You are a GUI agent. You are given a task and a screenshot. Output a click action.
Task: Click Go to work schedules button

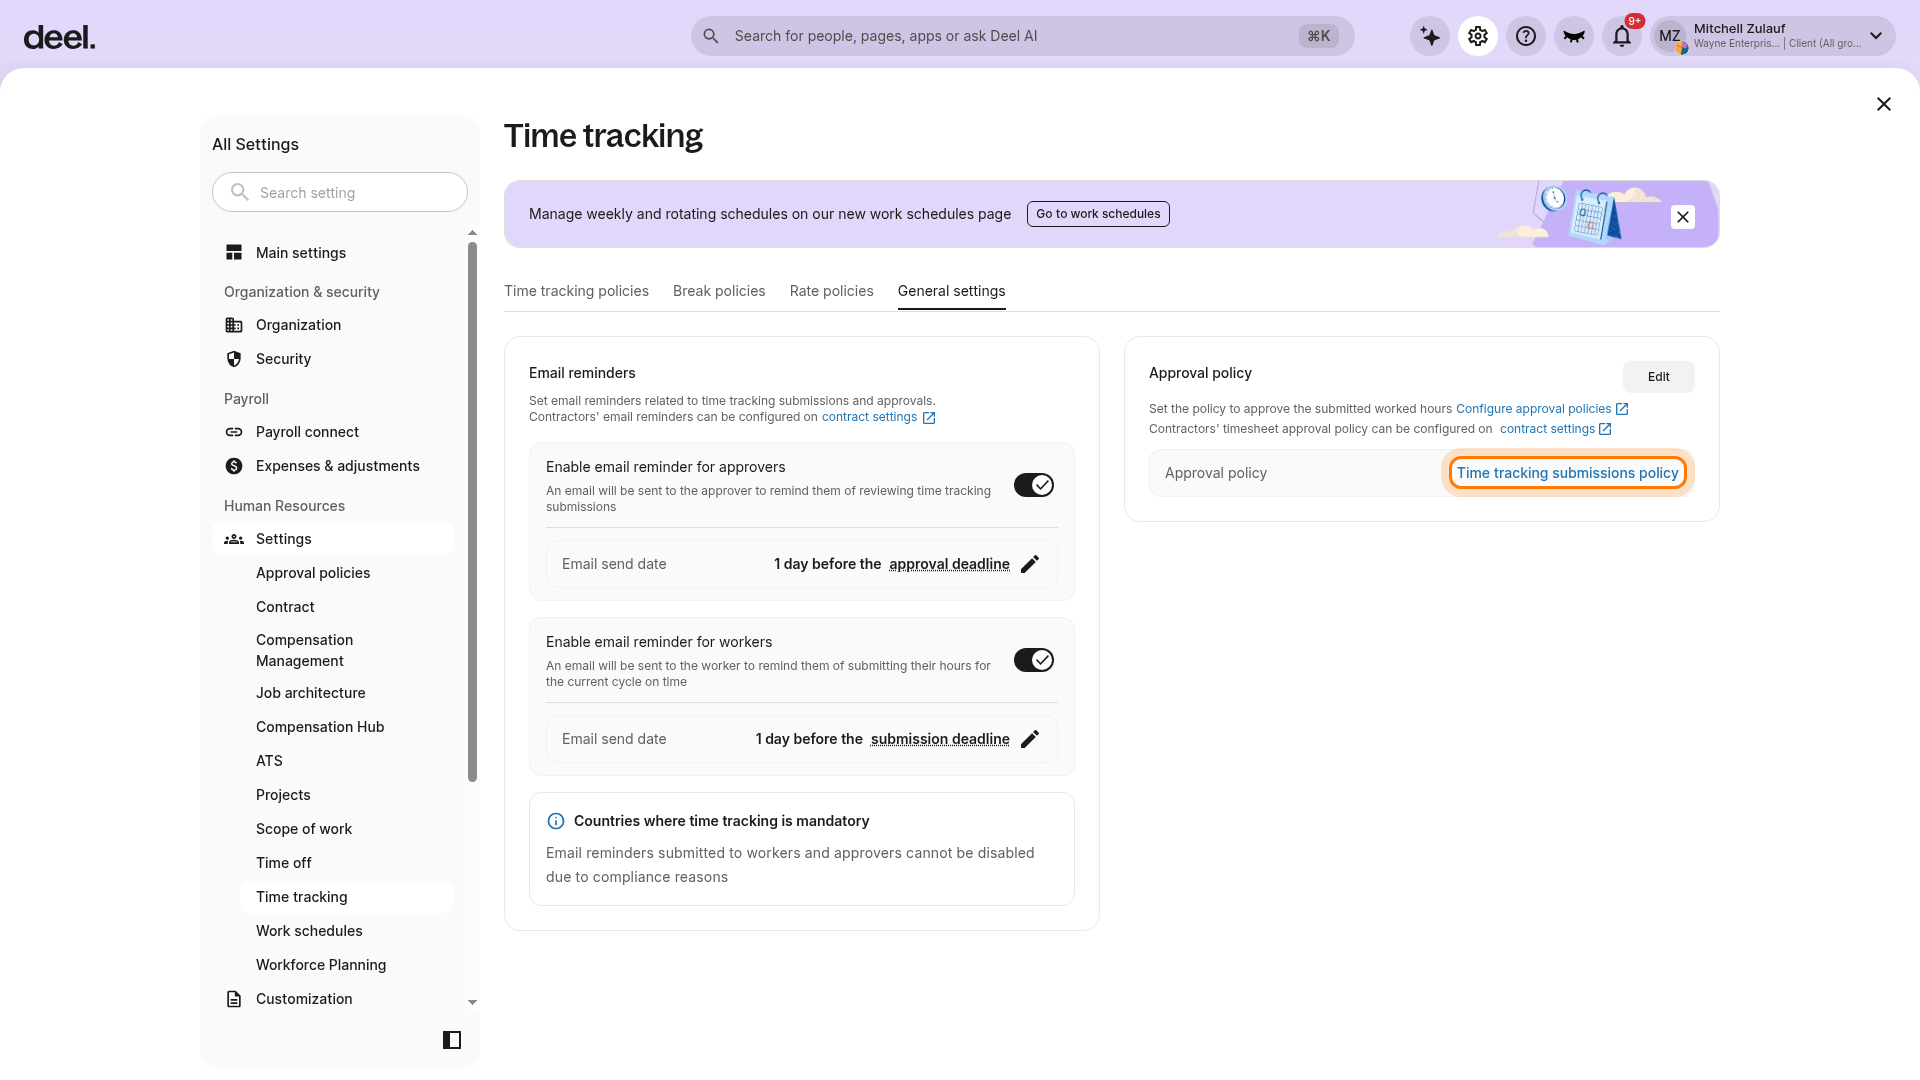pos(1098,214)
